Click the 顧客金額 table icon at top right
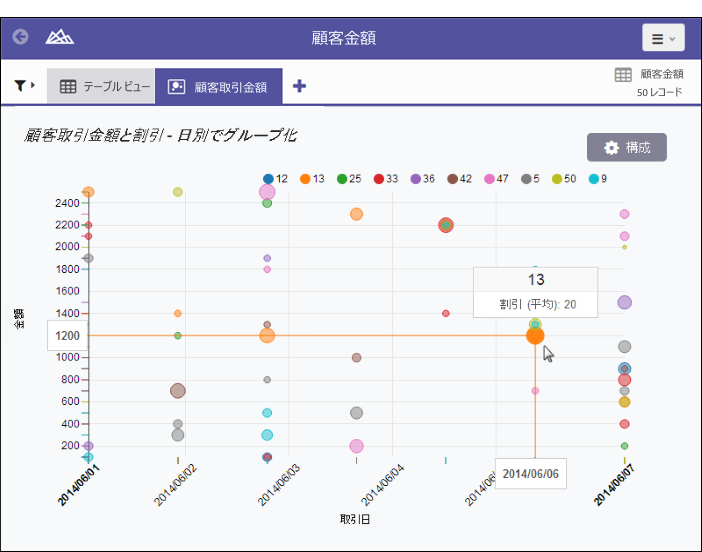The image size is (702, 552). point(622,75)
